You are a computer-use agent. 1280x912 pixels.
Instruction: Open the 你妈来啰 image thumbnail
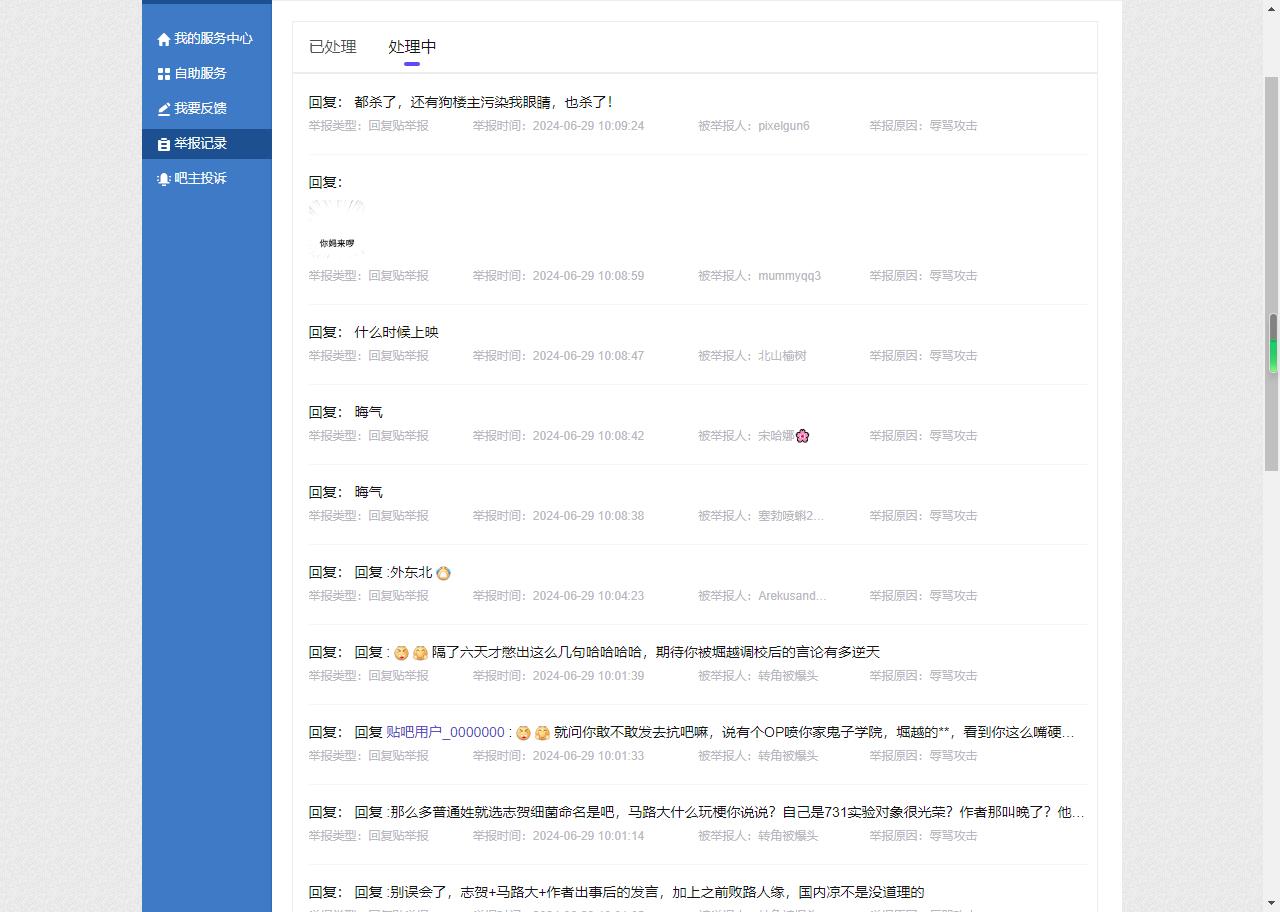(337, 229)
